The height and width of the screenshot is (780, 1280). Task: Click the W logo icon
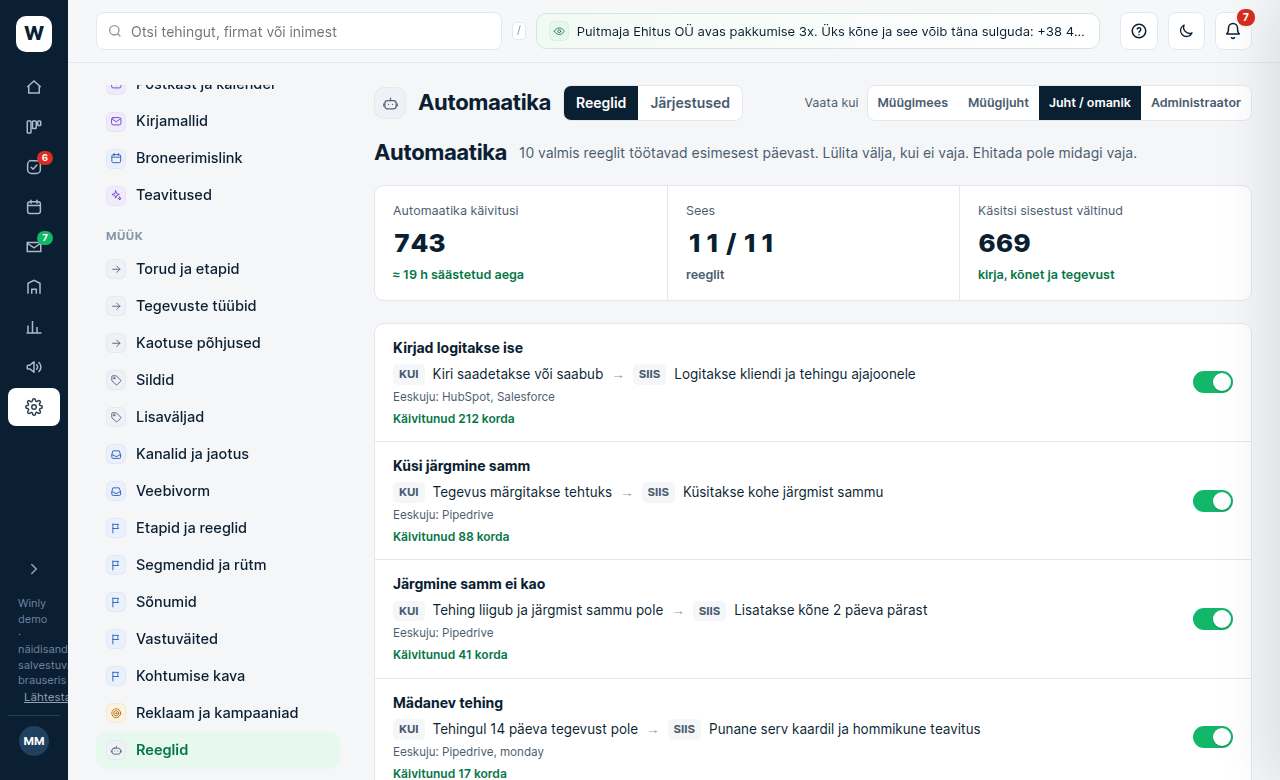coord(34,34)
